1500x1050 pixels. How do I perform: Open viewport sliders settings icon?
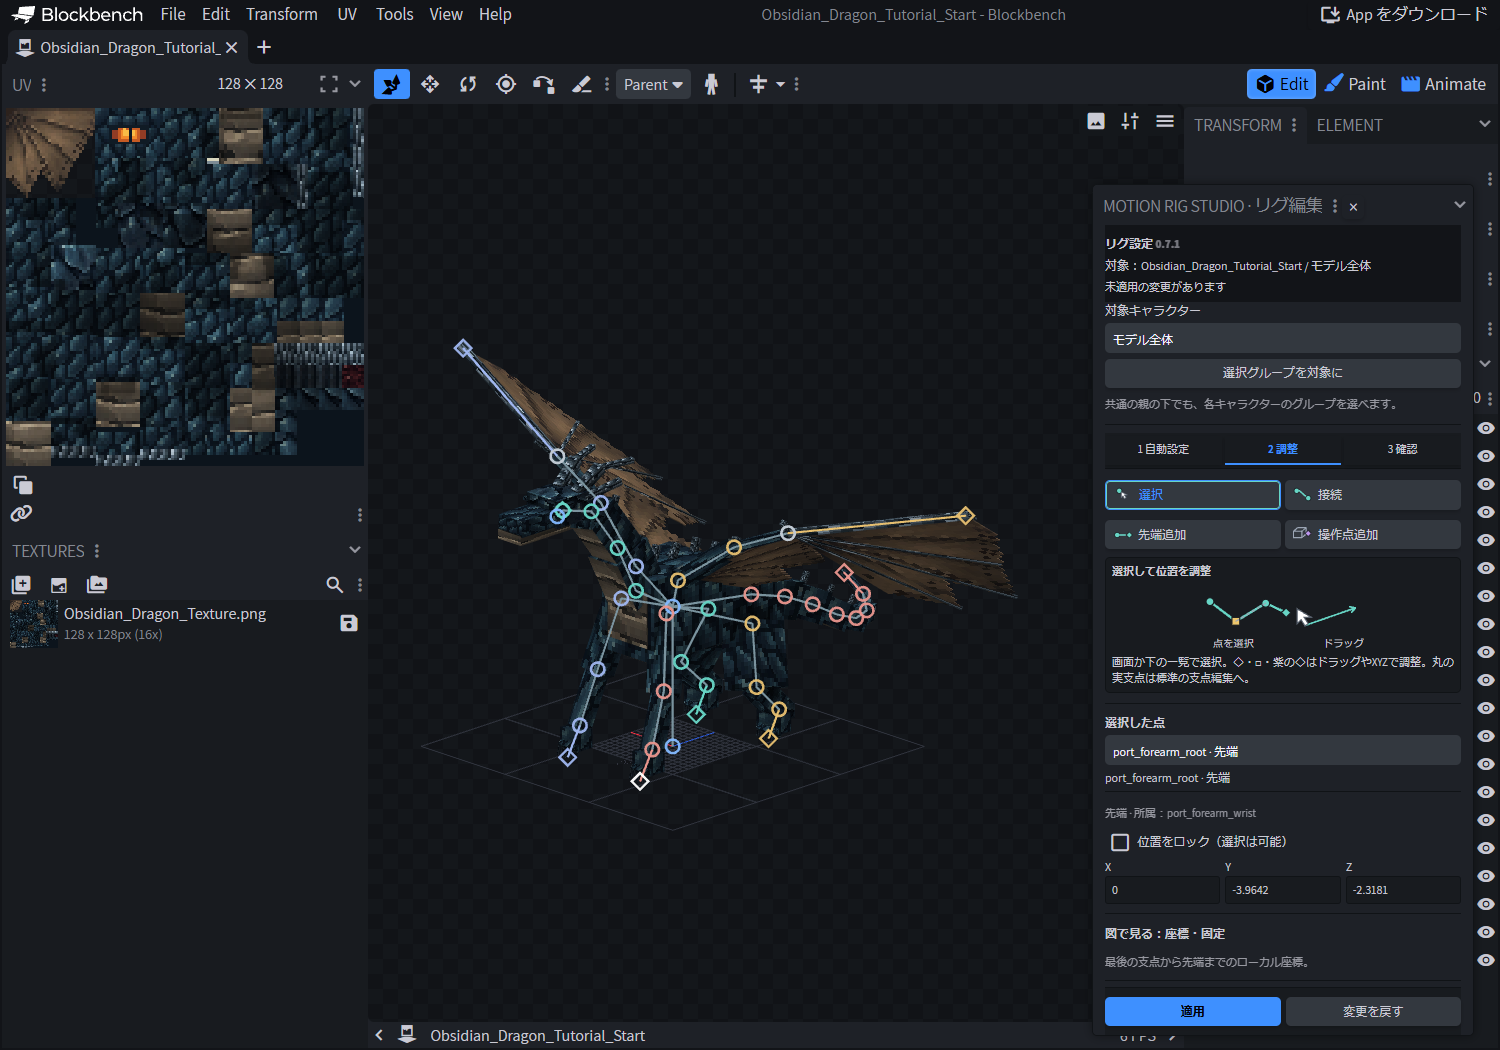1130,121
